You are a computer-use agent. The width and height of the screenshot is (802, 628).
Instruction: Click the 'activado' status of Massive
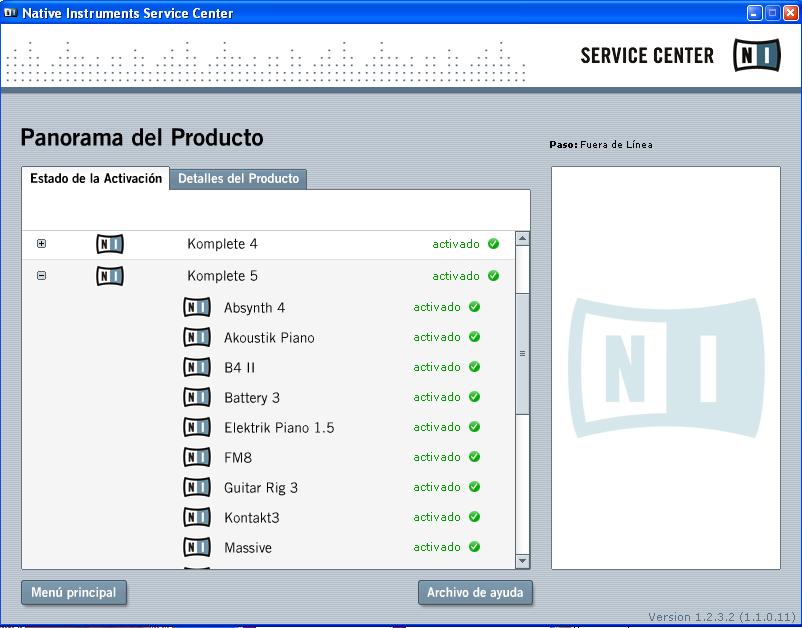[x=437, y=547]
